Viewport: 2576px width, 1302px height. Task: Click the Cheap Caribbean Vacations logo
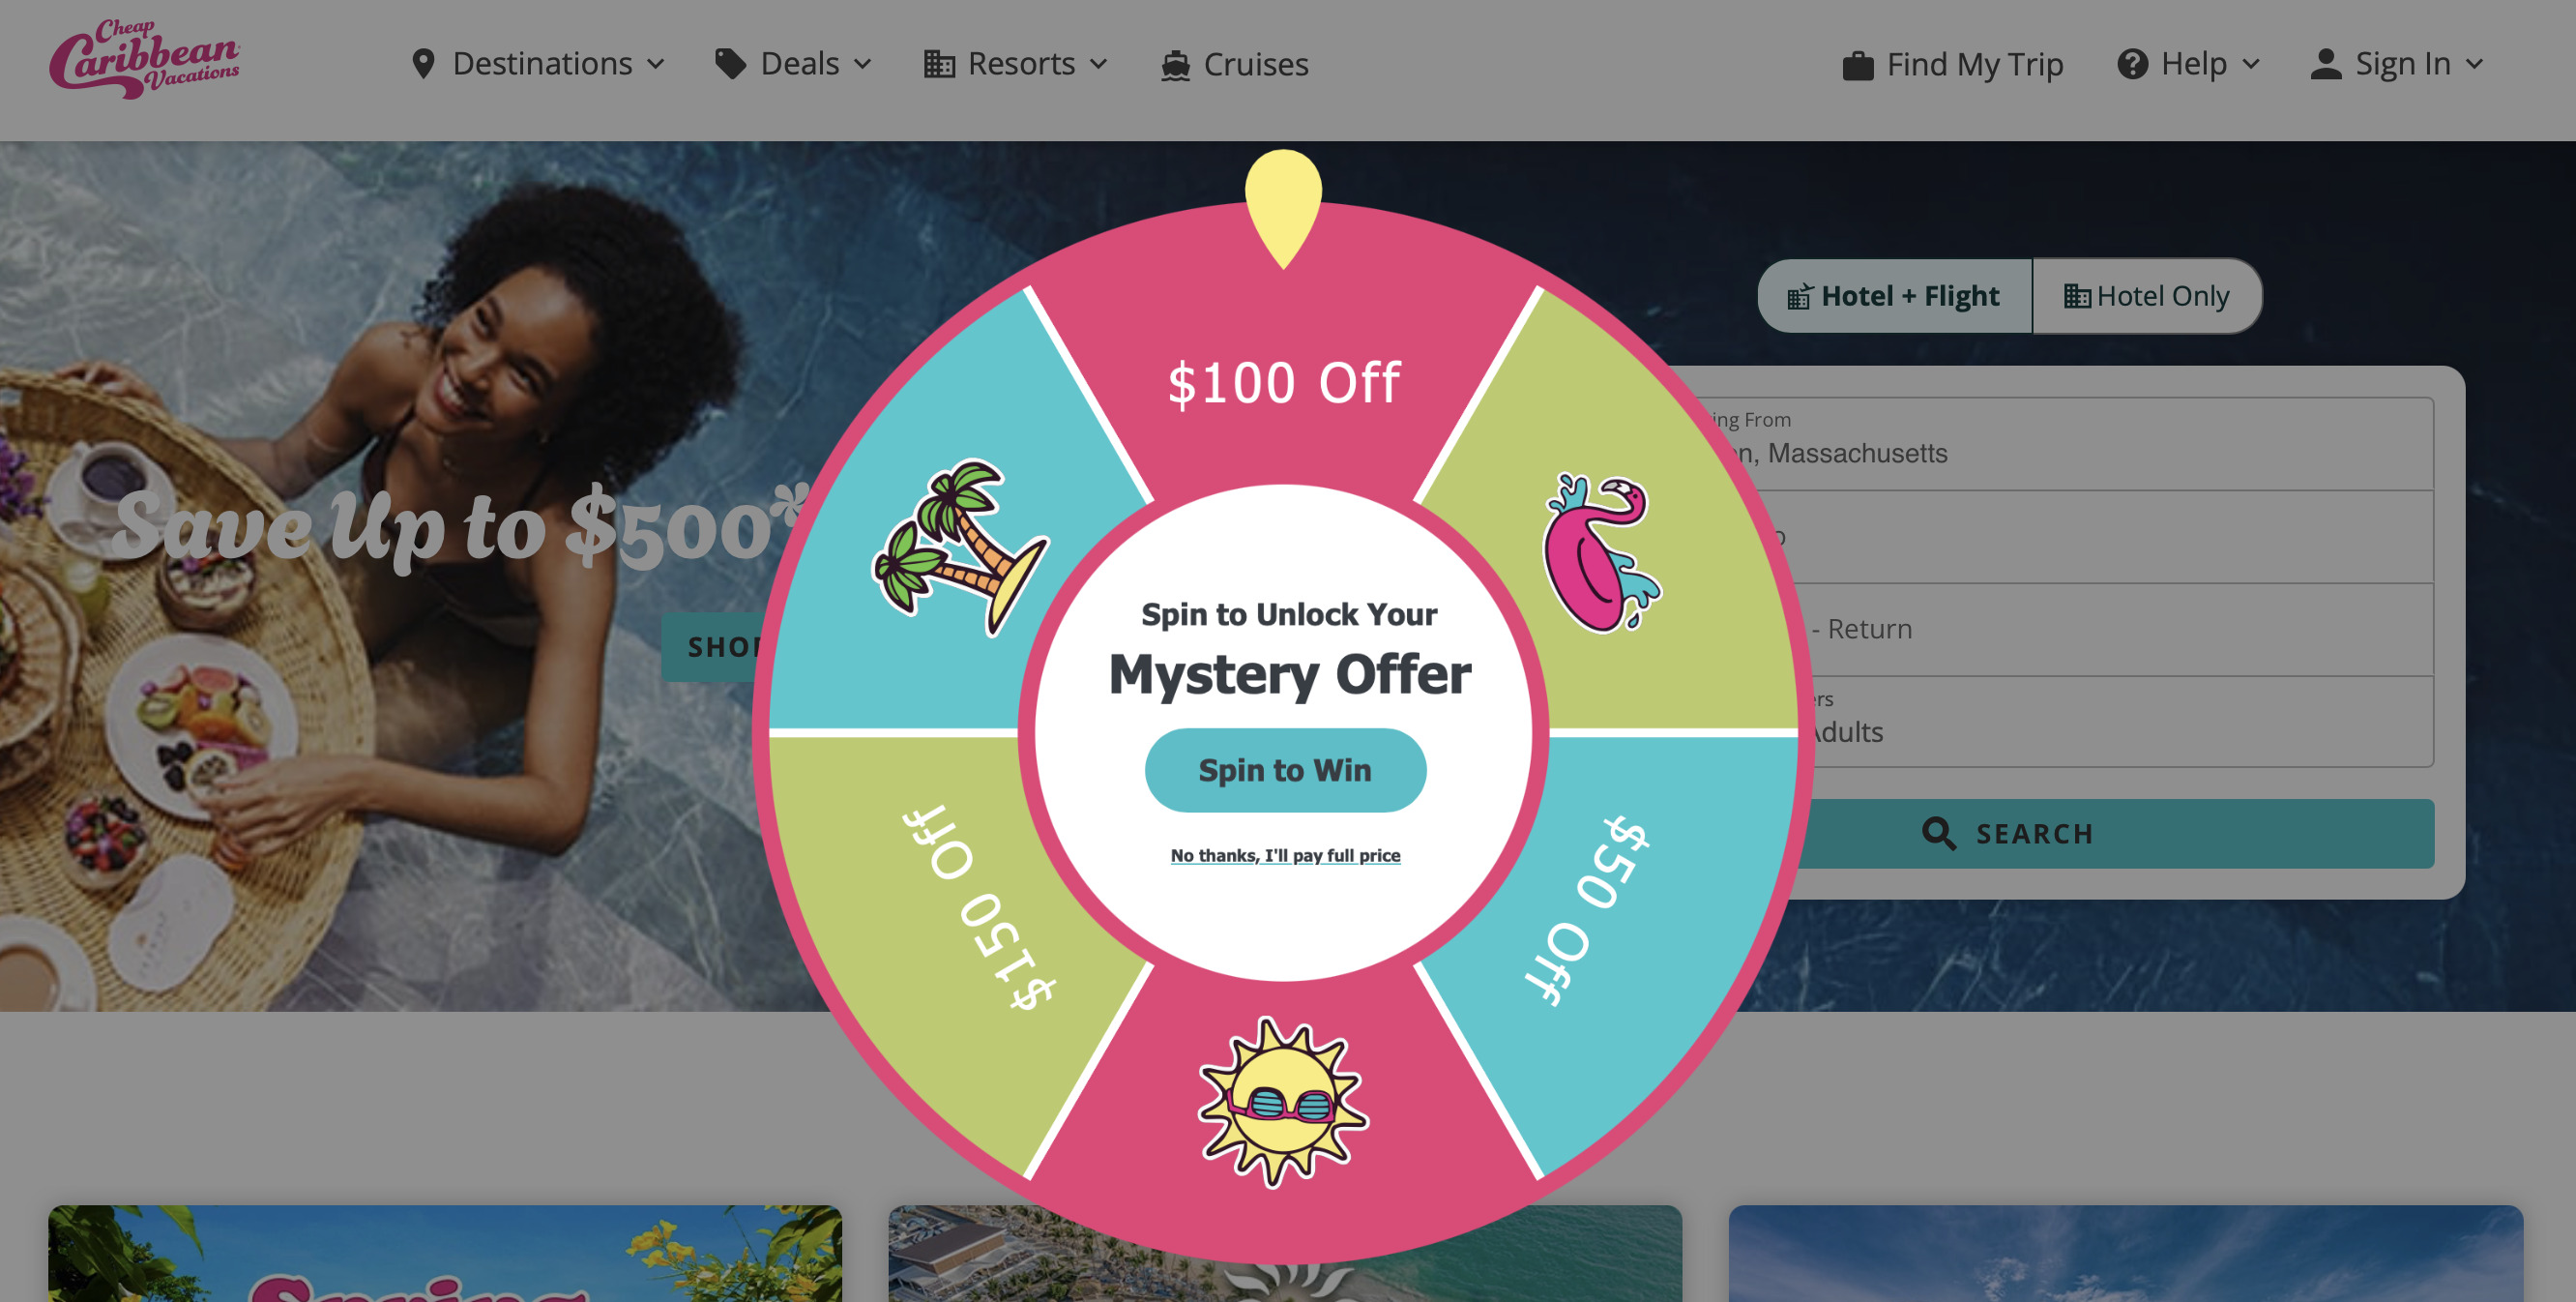coord(145,59)
